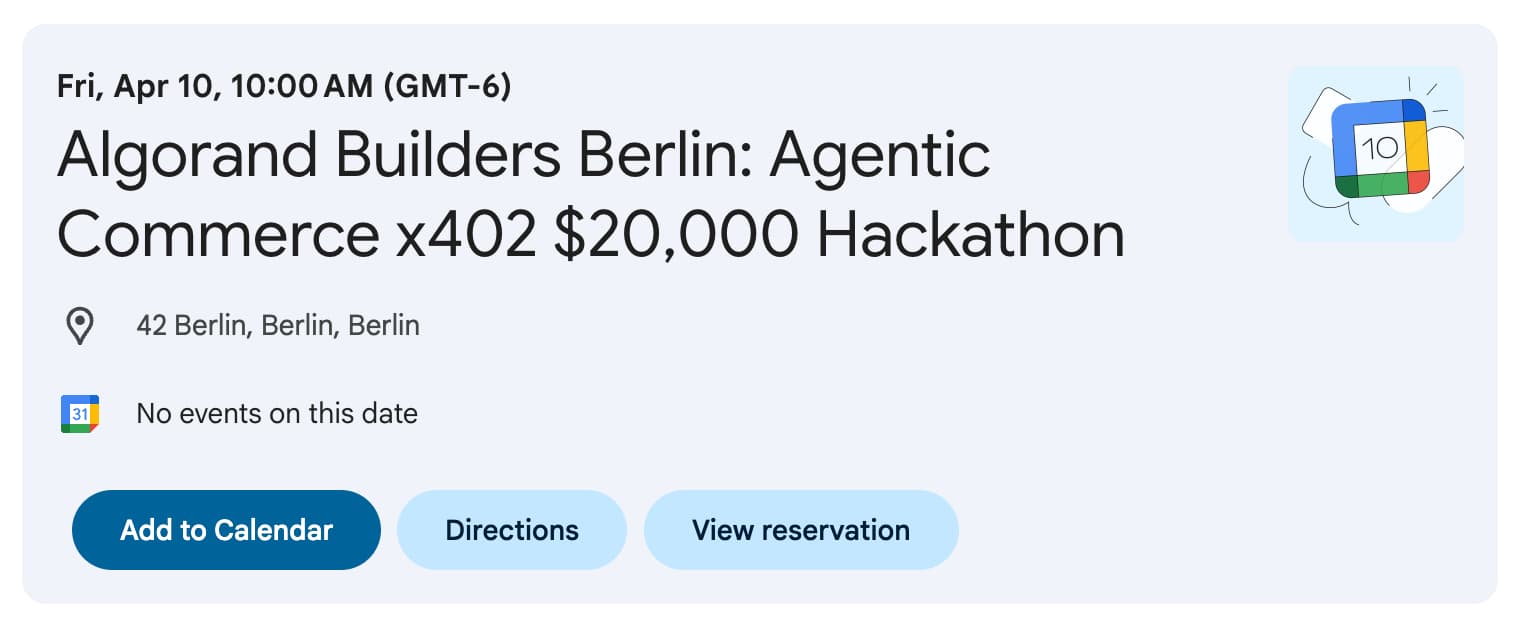Click the x402 text in the title
Viewport: 1516px width, 624px height.
[466, 236]
